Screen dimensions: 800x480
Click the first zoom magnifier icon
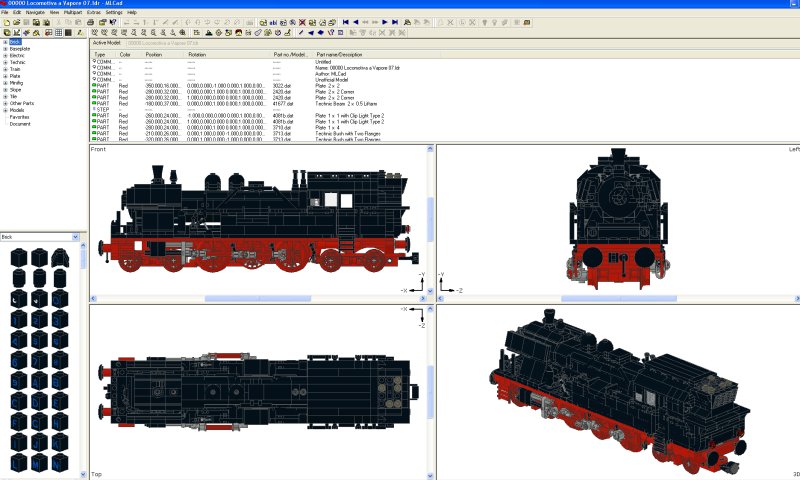pyautogui.click(x=94, y=32)
